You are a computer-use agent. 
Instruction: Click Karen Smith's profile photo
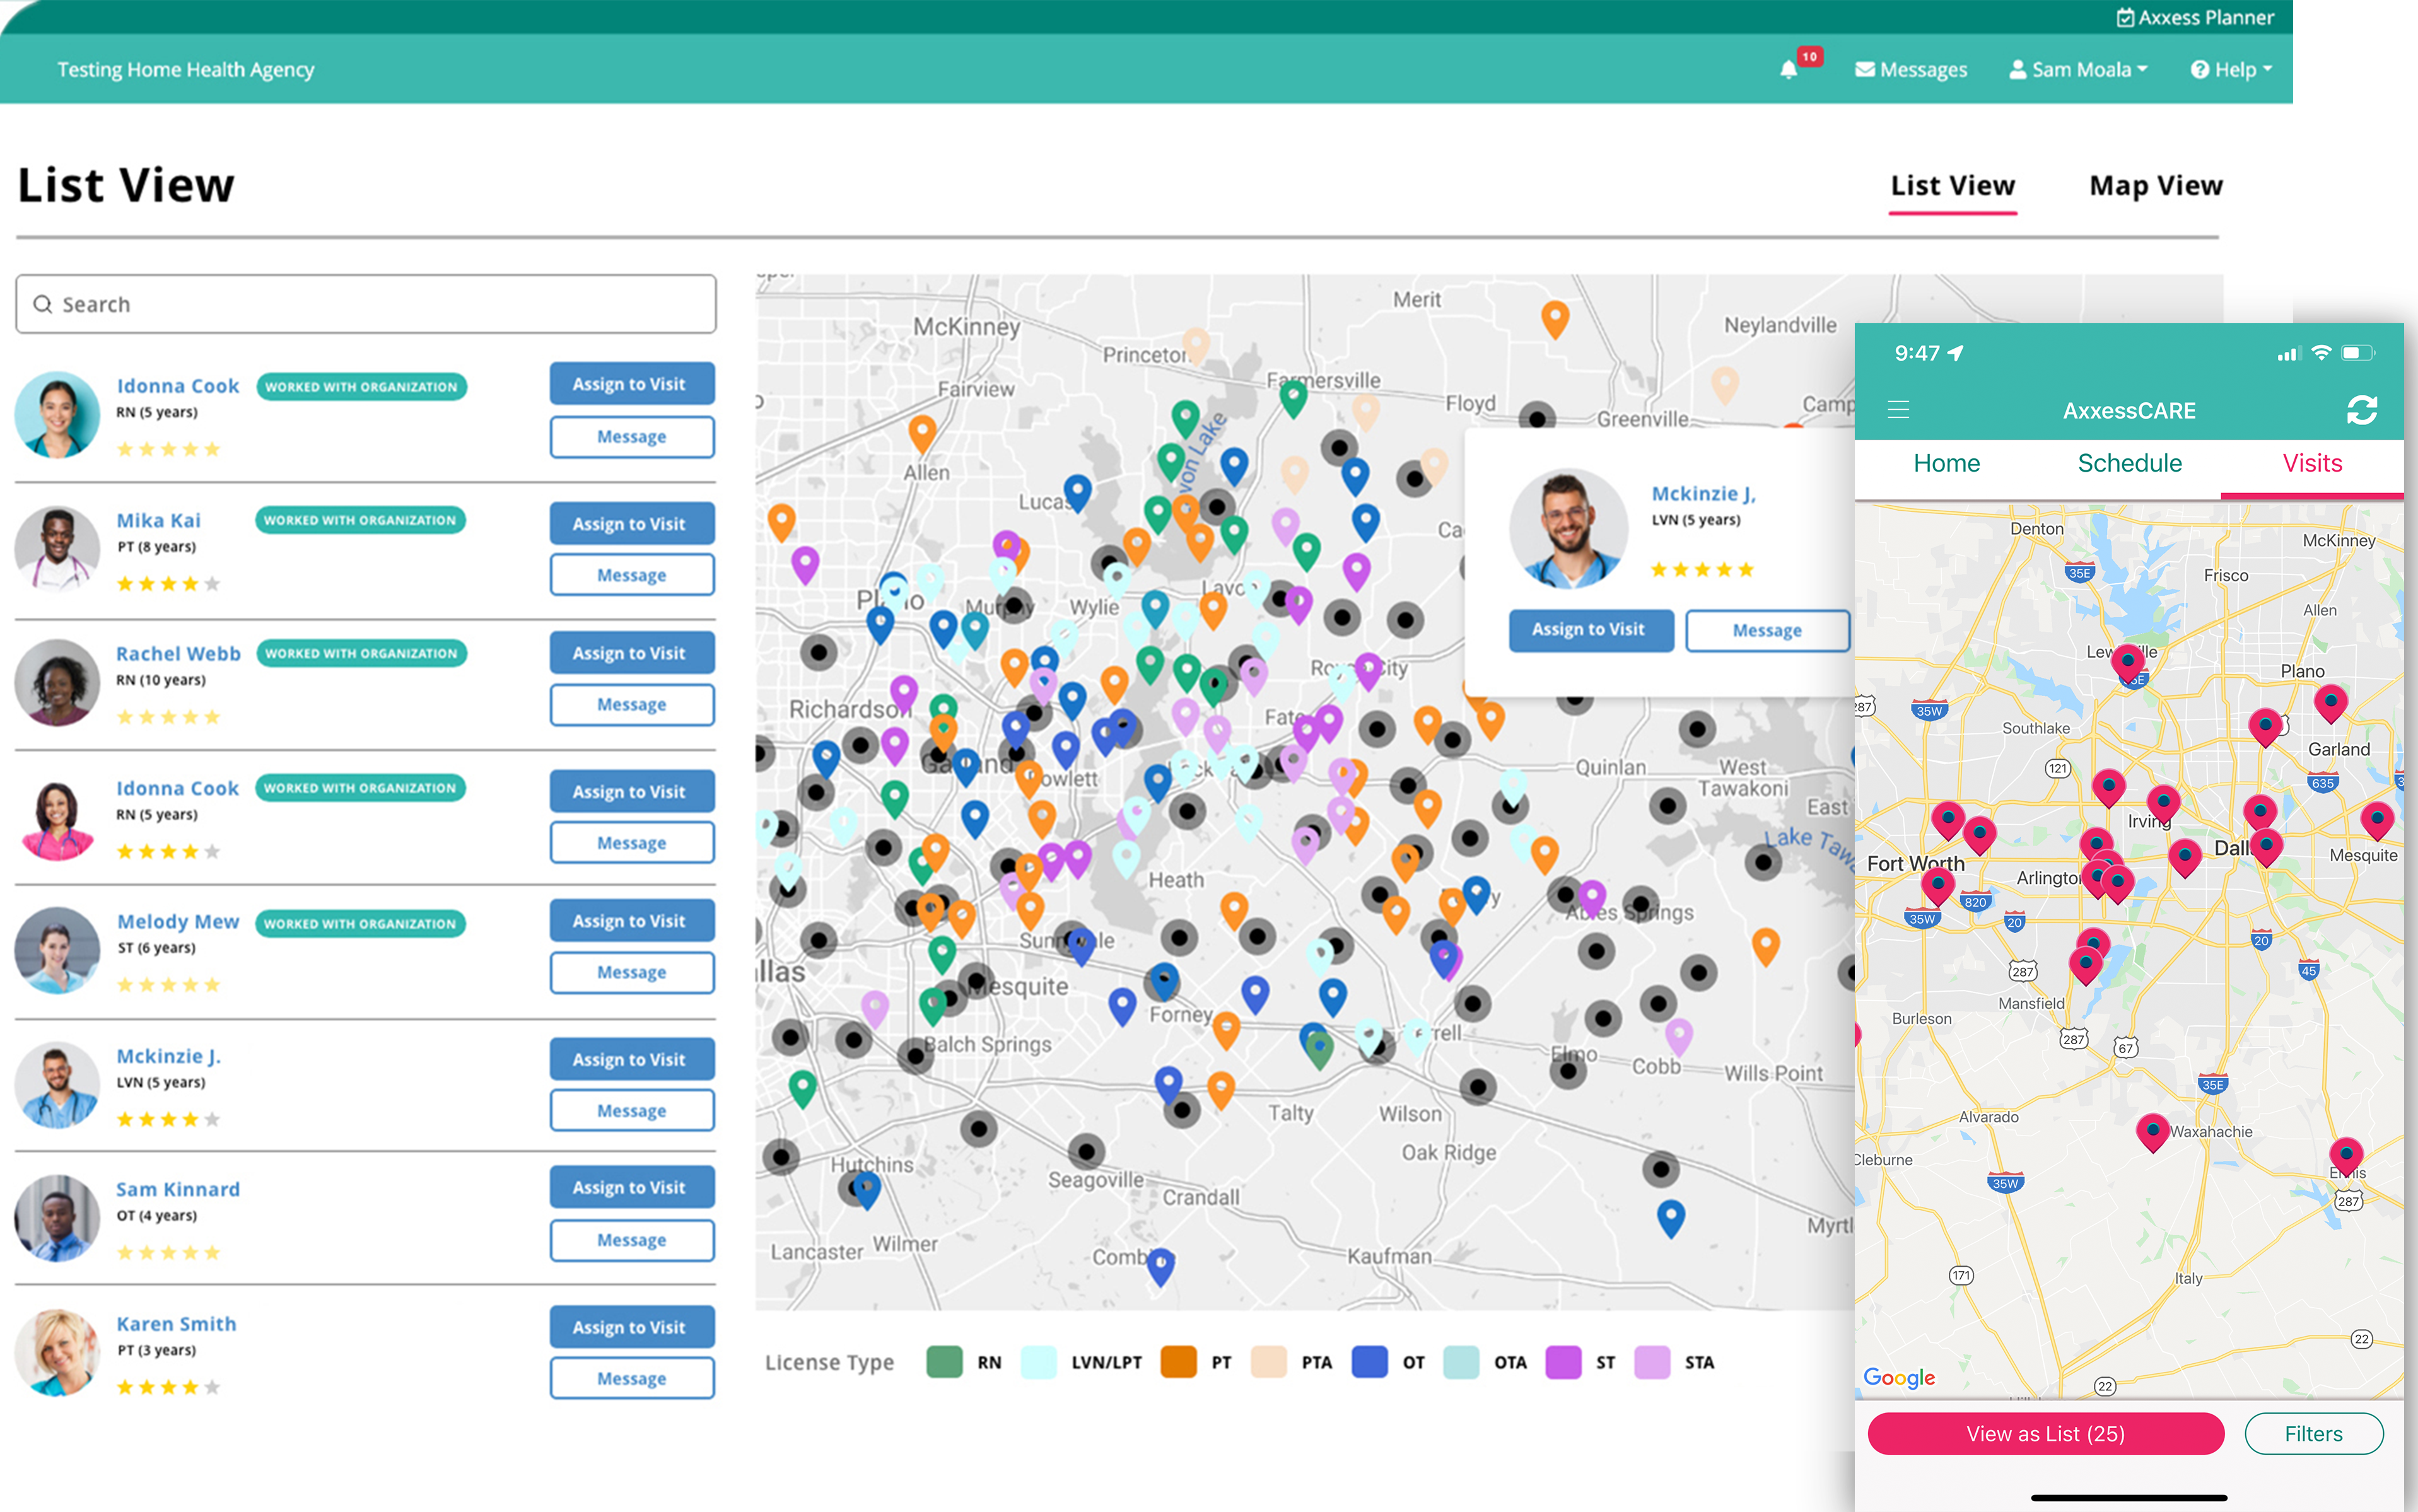coord(57,1352)
